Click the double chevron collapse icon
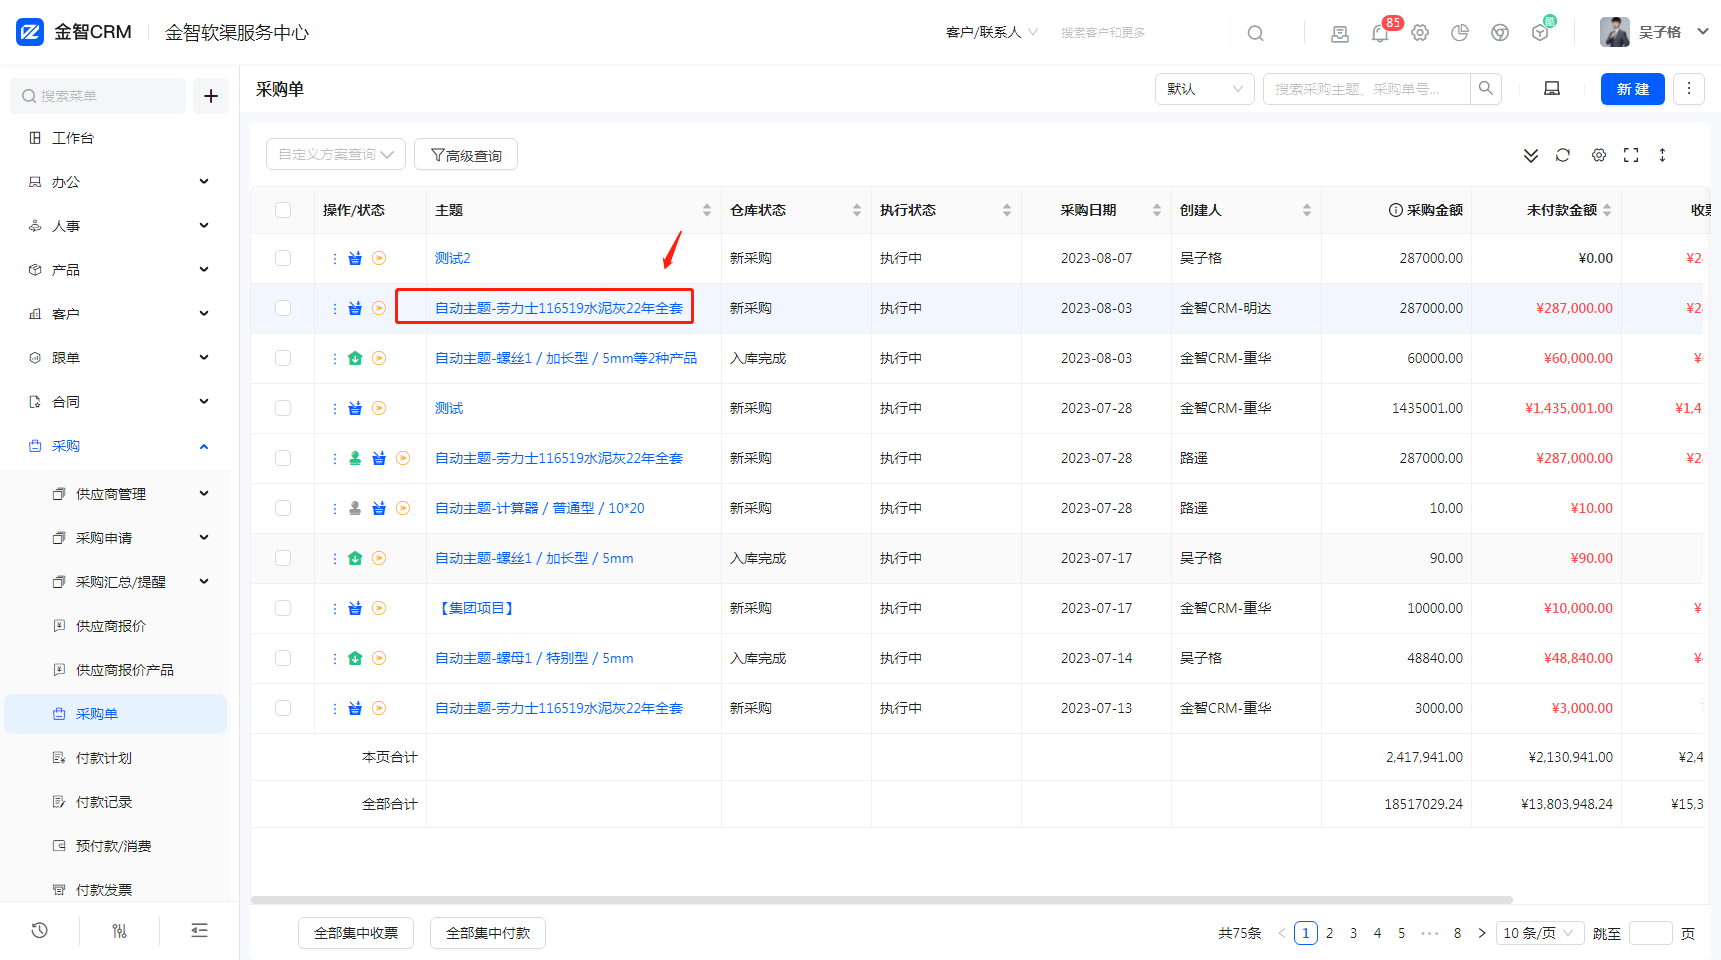 coord(1531,155)
